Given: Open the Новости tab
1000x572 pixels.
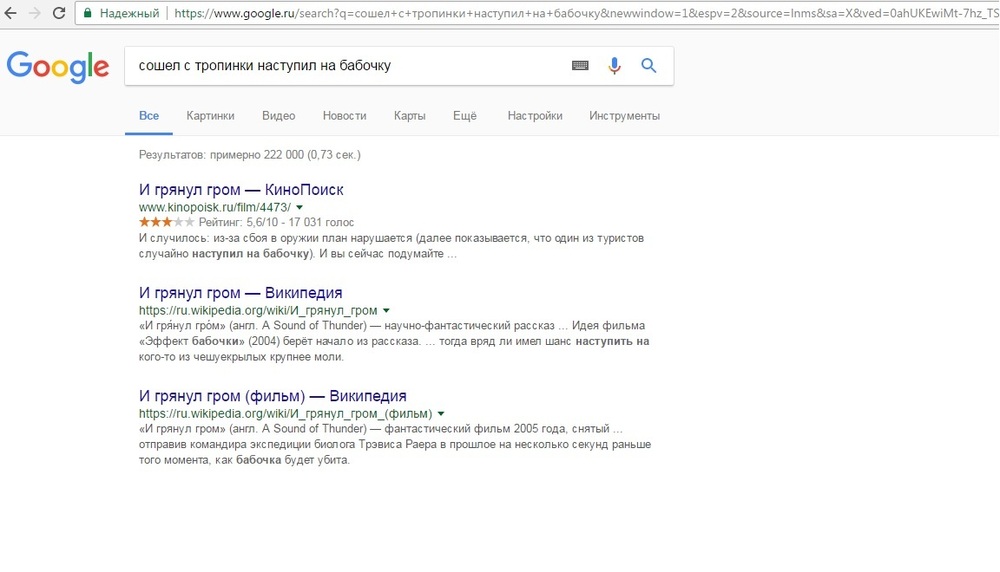Looking at the screenshot, I should [x=344, y=116].
